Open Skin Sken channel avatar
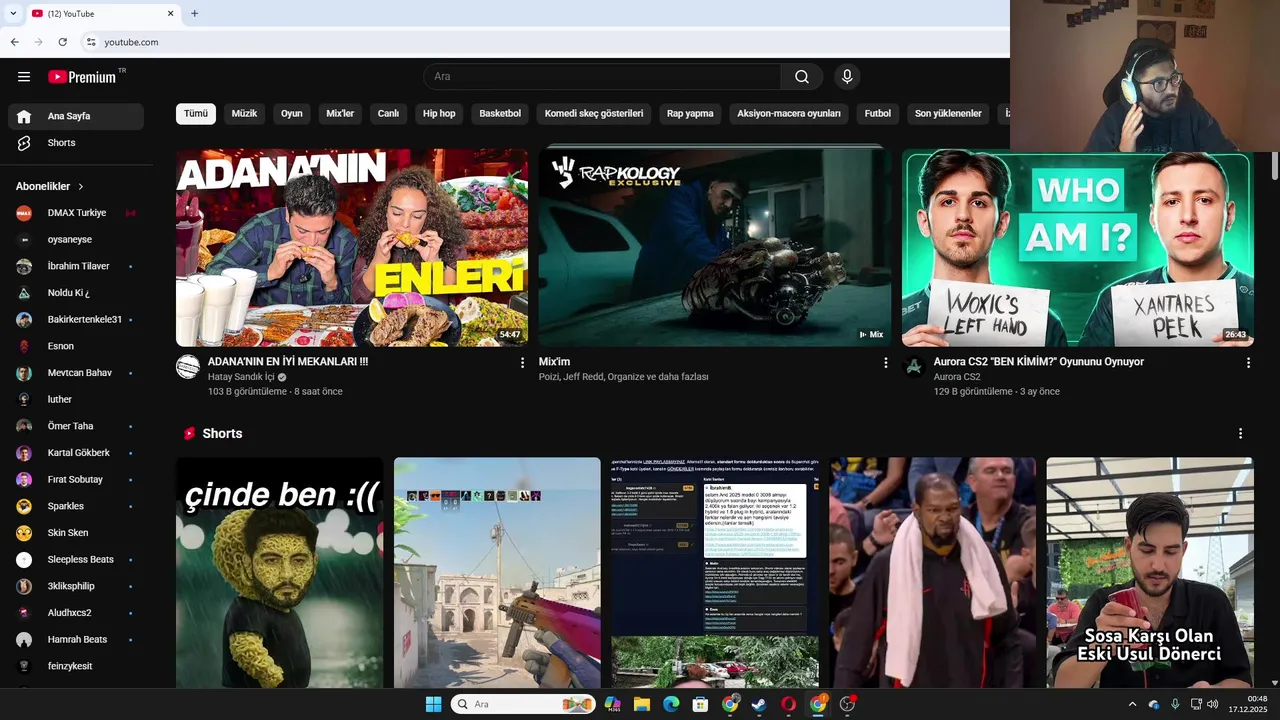This screenshot has height=720, width=1280. click(24, 533)
